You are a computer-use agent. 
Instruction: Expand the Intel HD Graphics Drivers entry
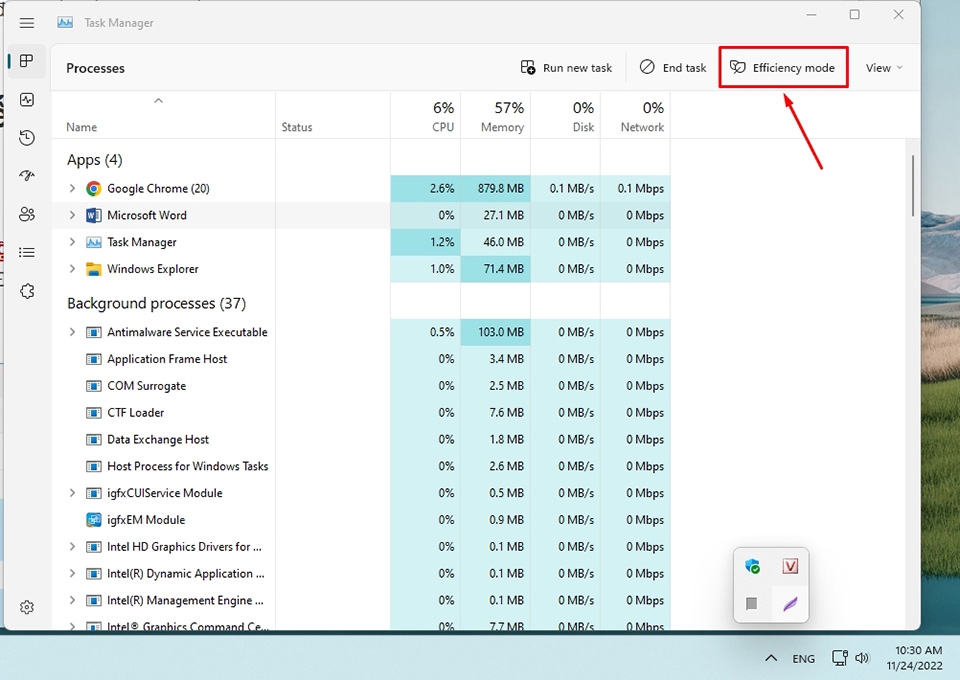pos(70,546)
